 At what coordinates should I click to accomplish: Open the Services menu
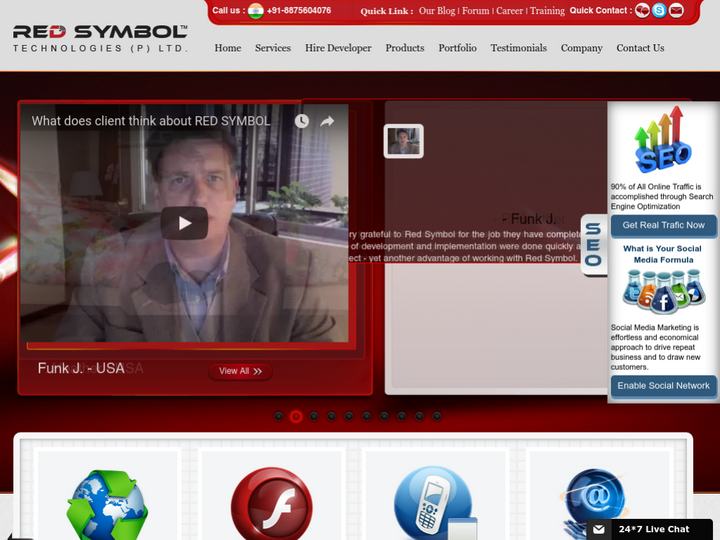272,48
